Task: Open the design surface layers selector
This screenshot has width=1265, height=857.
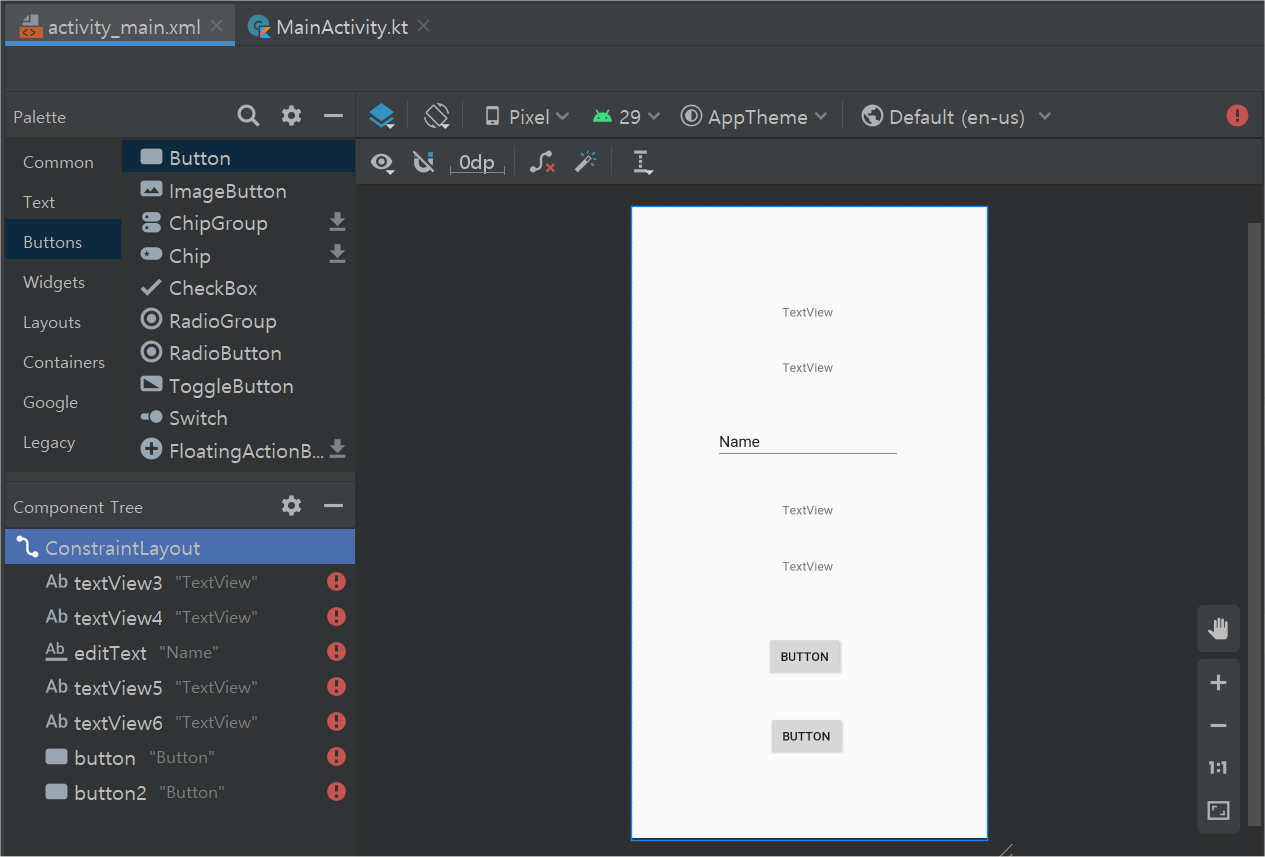Action: tap(382, 116)
